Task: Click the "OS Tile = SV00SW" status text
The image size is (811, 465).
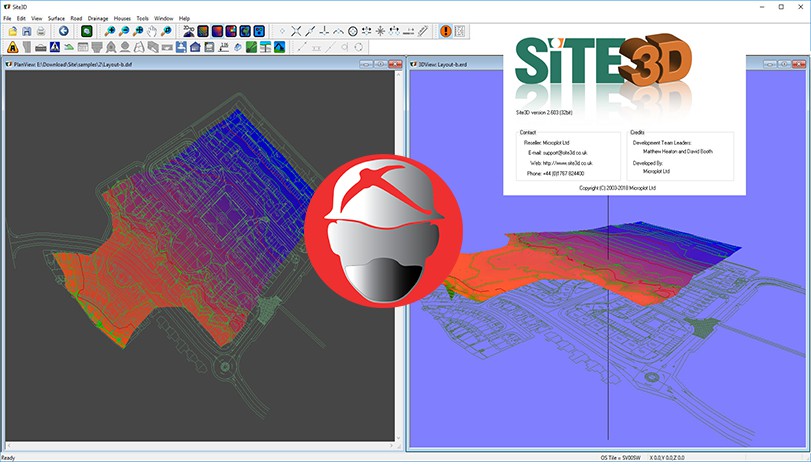Action: click(621, 458)
